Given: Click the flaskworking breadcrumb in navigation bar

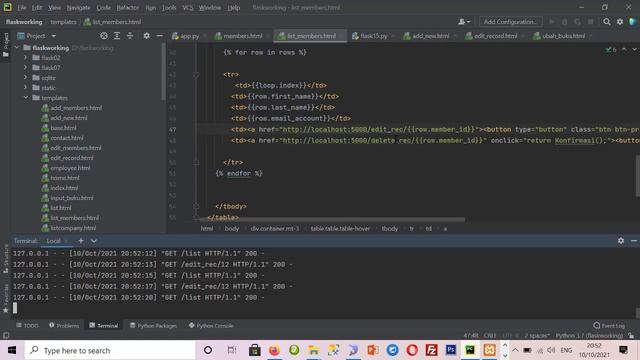Looking at the screenshot, I should 24,22.
